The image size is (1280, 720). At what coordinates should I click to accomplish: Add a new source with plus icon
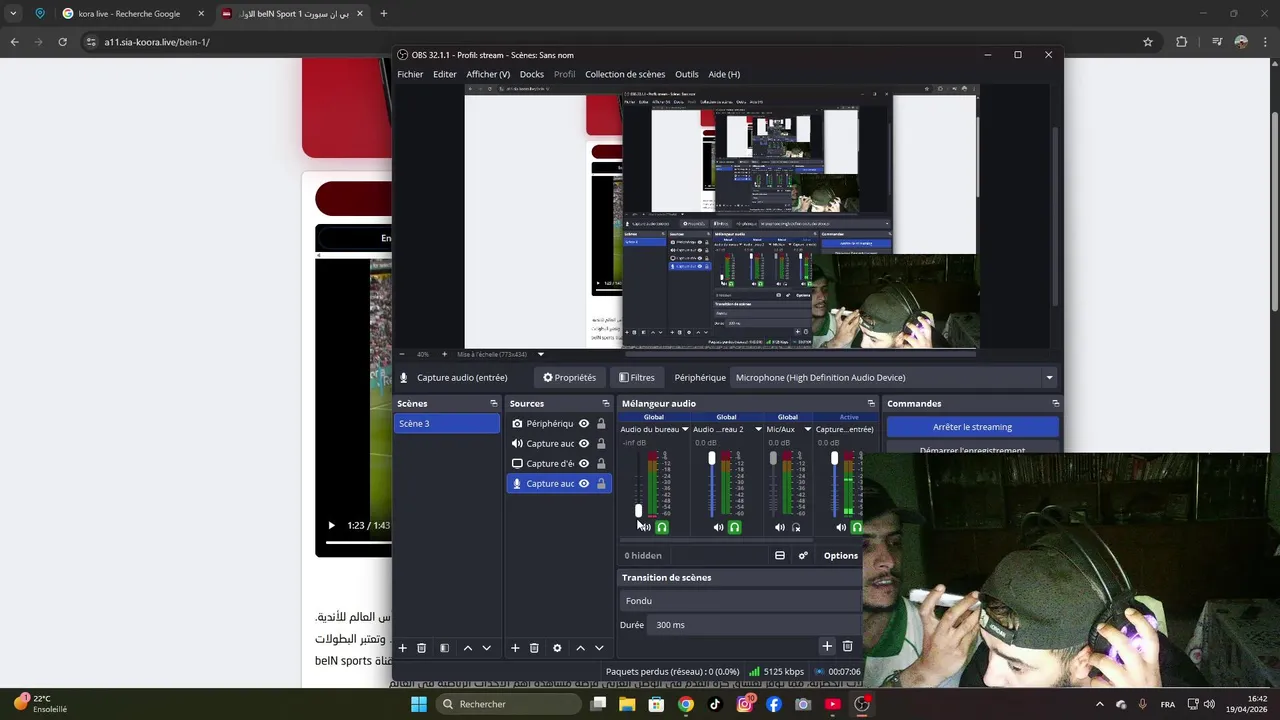(515, 648)
